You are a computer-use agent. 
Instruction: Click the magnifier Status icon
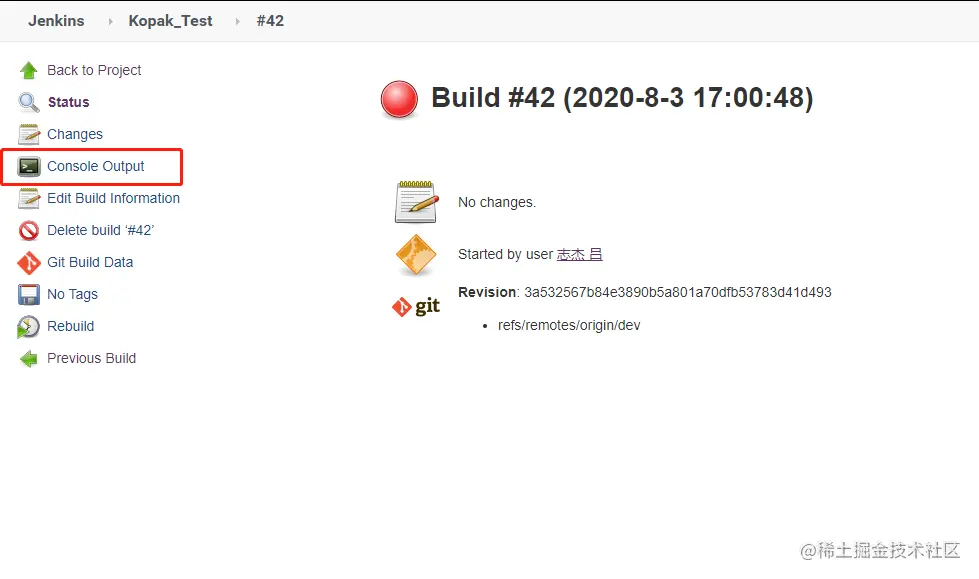pyautogui.click(x=29, y=102)
